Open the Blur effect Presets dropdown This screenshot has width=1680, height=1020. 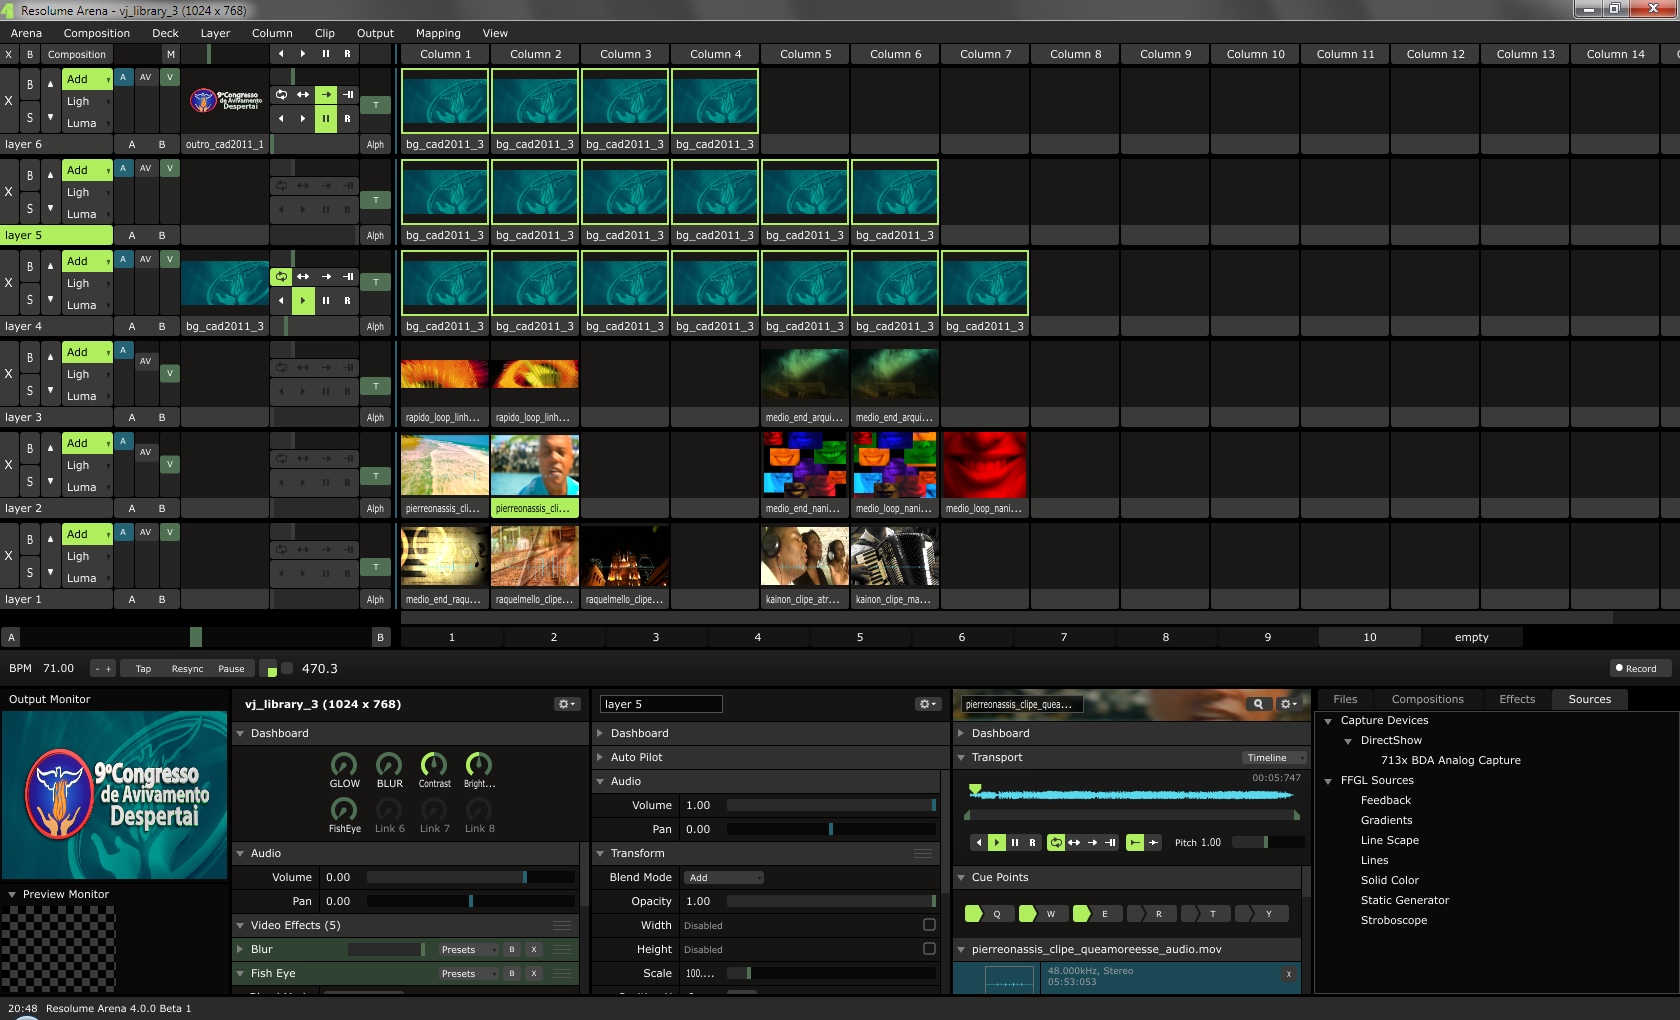pyautogui.click(x=468, y=950)
